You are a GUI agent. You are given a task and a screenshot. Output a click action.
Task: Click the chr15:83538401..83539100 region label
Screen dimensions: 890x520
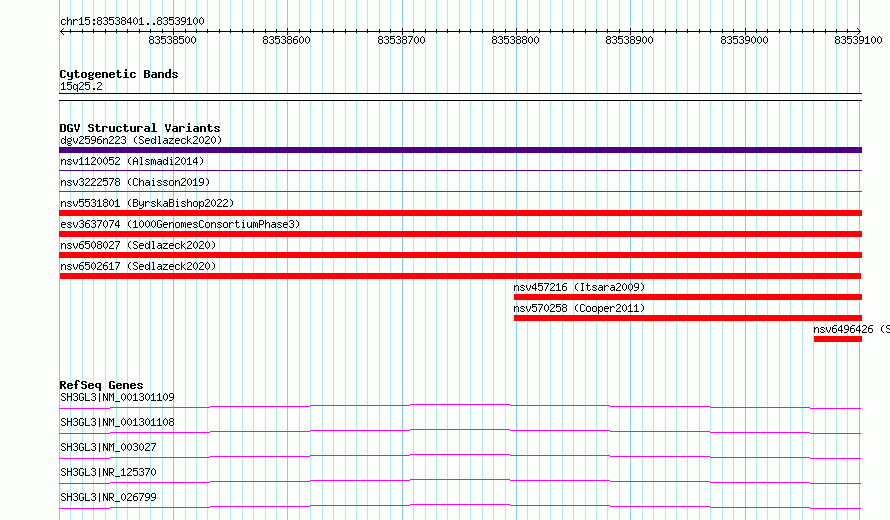click(x=132, y=22)
